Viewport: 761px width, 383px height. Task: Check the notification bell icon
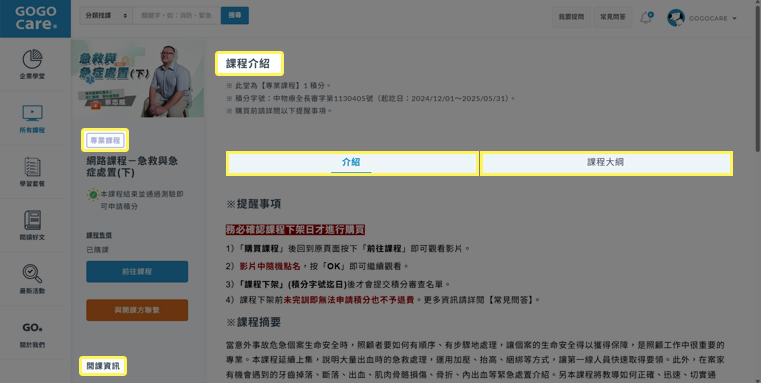click(646, 18)
